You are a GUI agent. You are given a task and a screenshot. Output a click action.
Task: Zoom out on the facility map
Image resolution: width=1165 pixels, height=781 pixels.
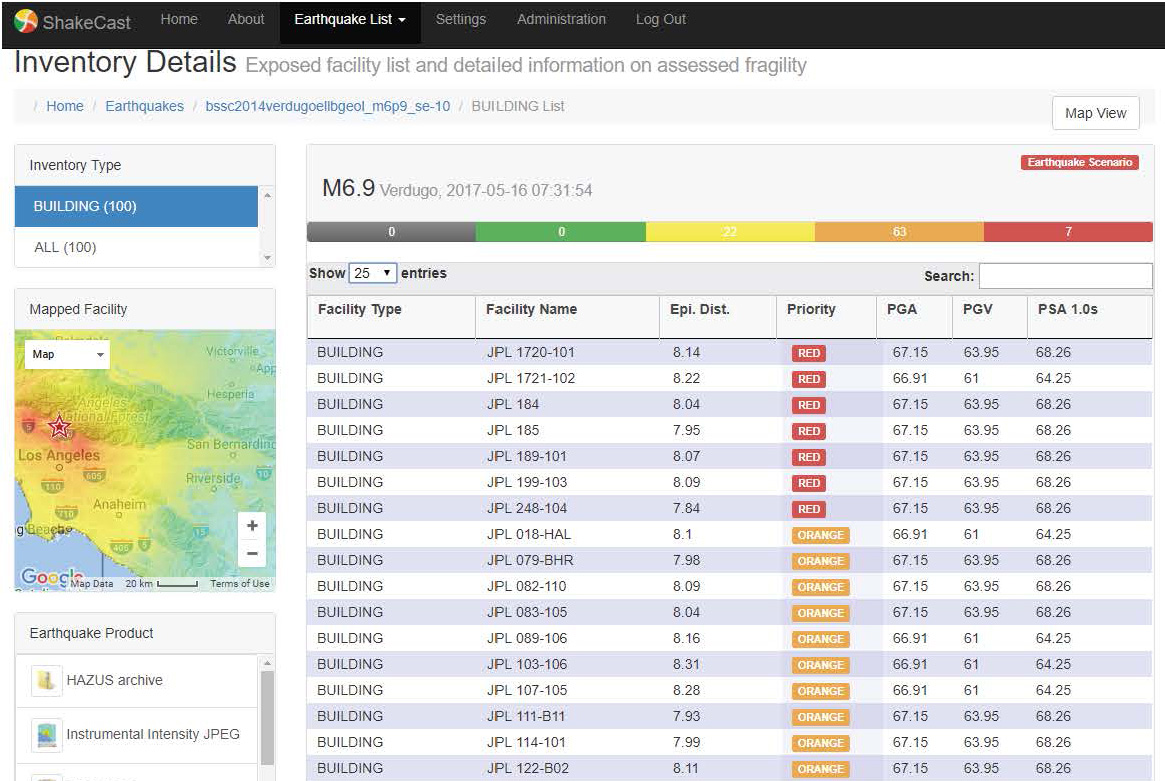[252, 553]
